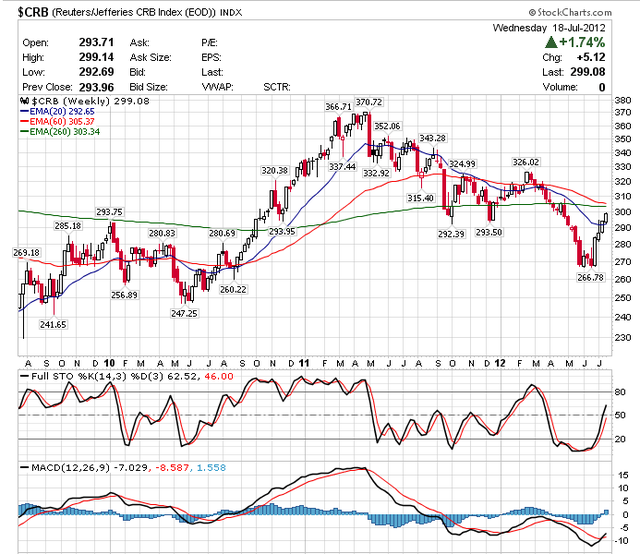Click the SCTR field label
Image resolution: width=640 pixels, height=554 pixels.
(x=277, y=87)
